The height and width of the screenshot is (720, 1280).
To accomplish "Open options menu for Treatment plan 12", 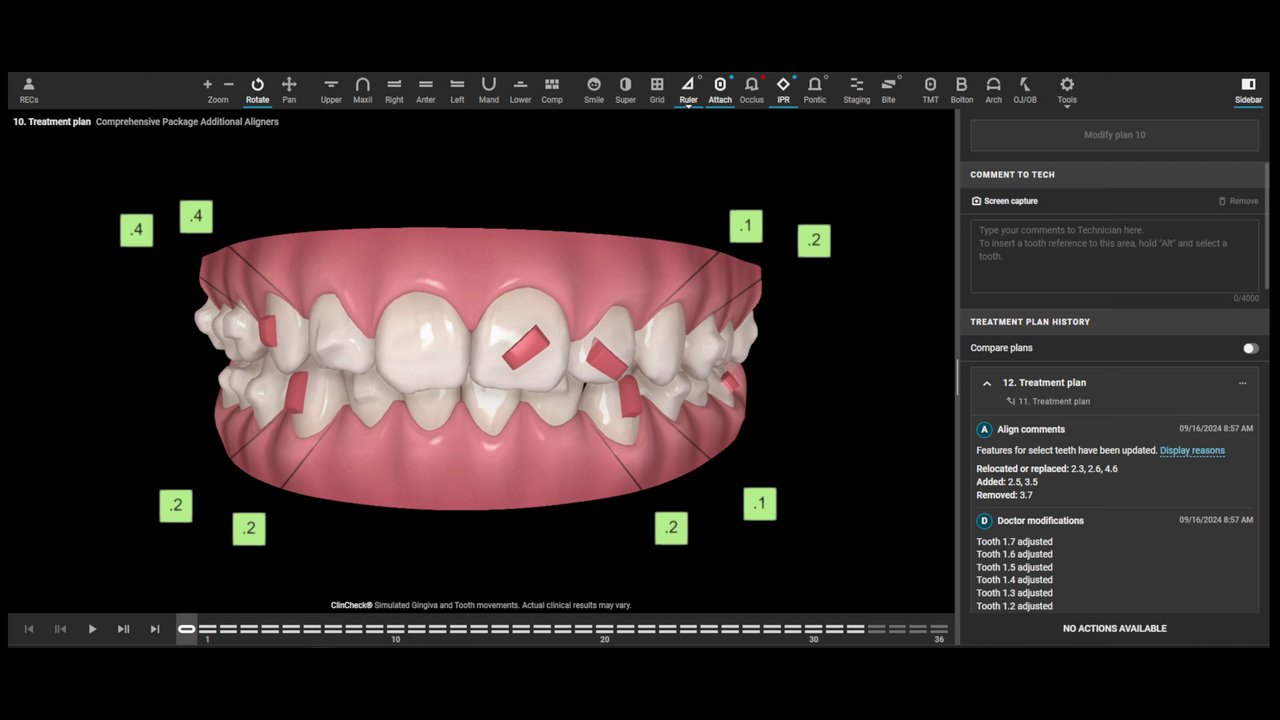I will (1243, 383).
